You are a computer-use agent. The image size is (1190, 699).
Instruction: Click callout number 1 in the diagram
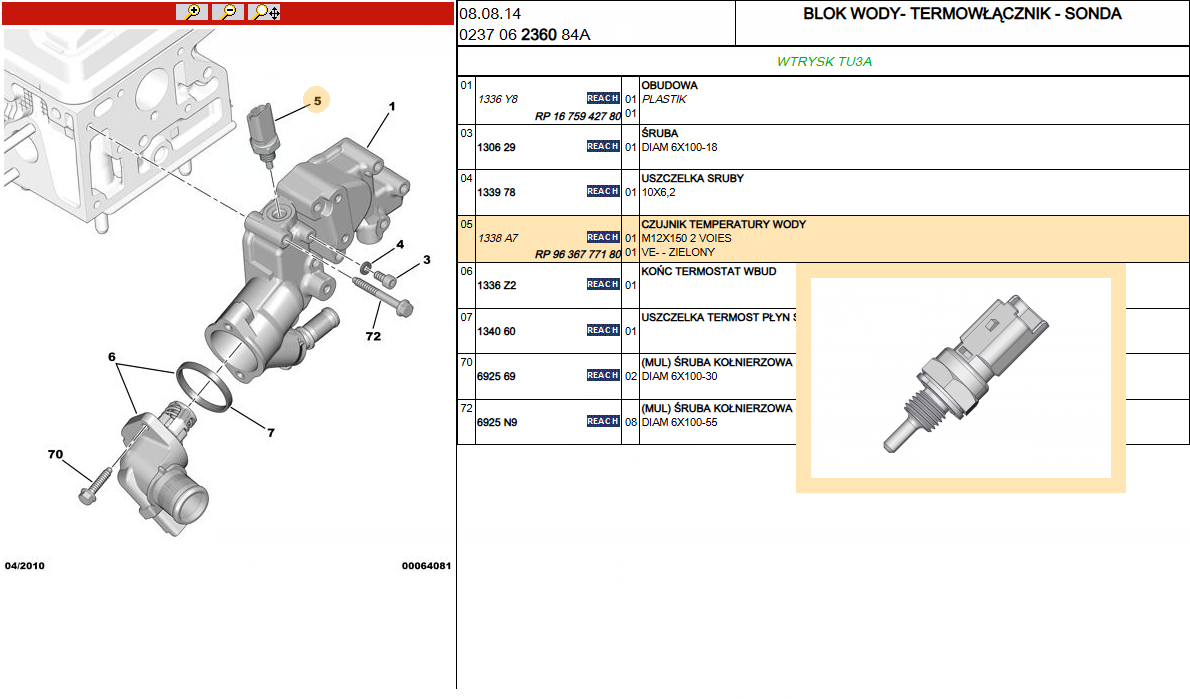pyautogui.click(x=392, y=106)
